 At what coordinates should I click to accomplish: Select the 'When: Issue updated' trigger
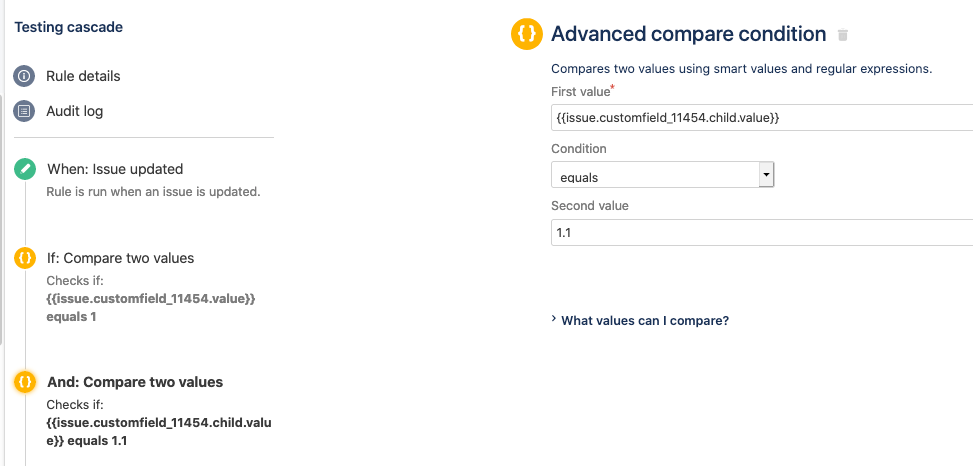click(x=115, y=169)
